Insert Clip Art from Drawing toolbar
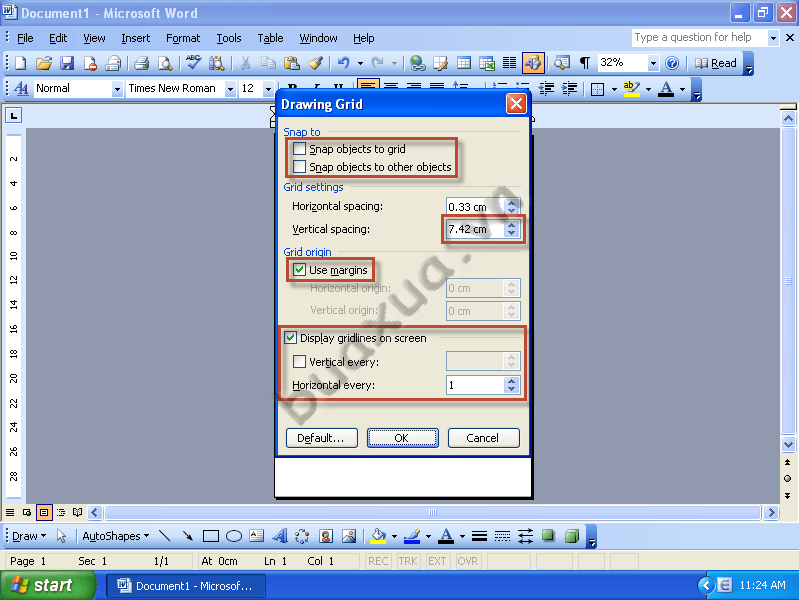The image size is (799, 600). pos(326,536)
